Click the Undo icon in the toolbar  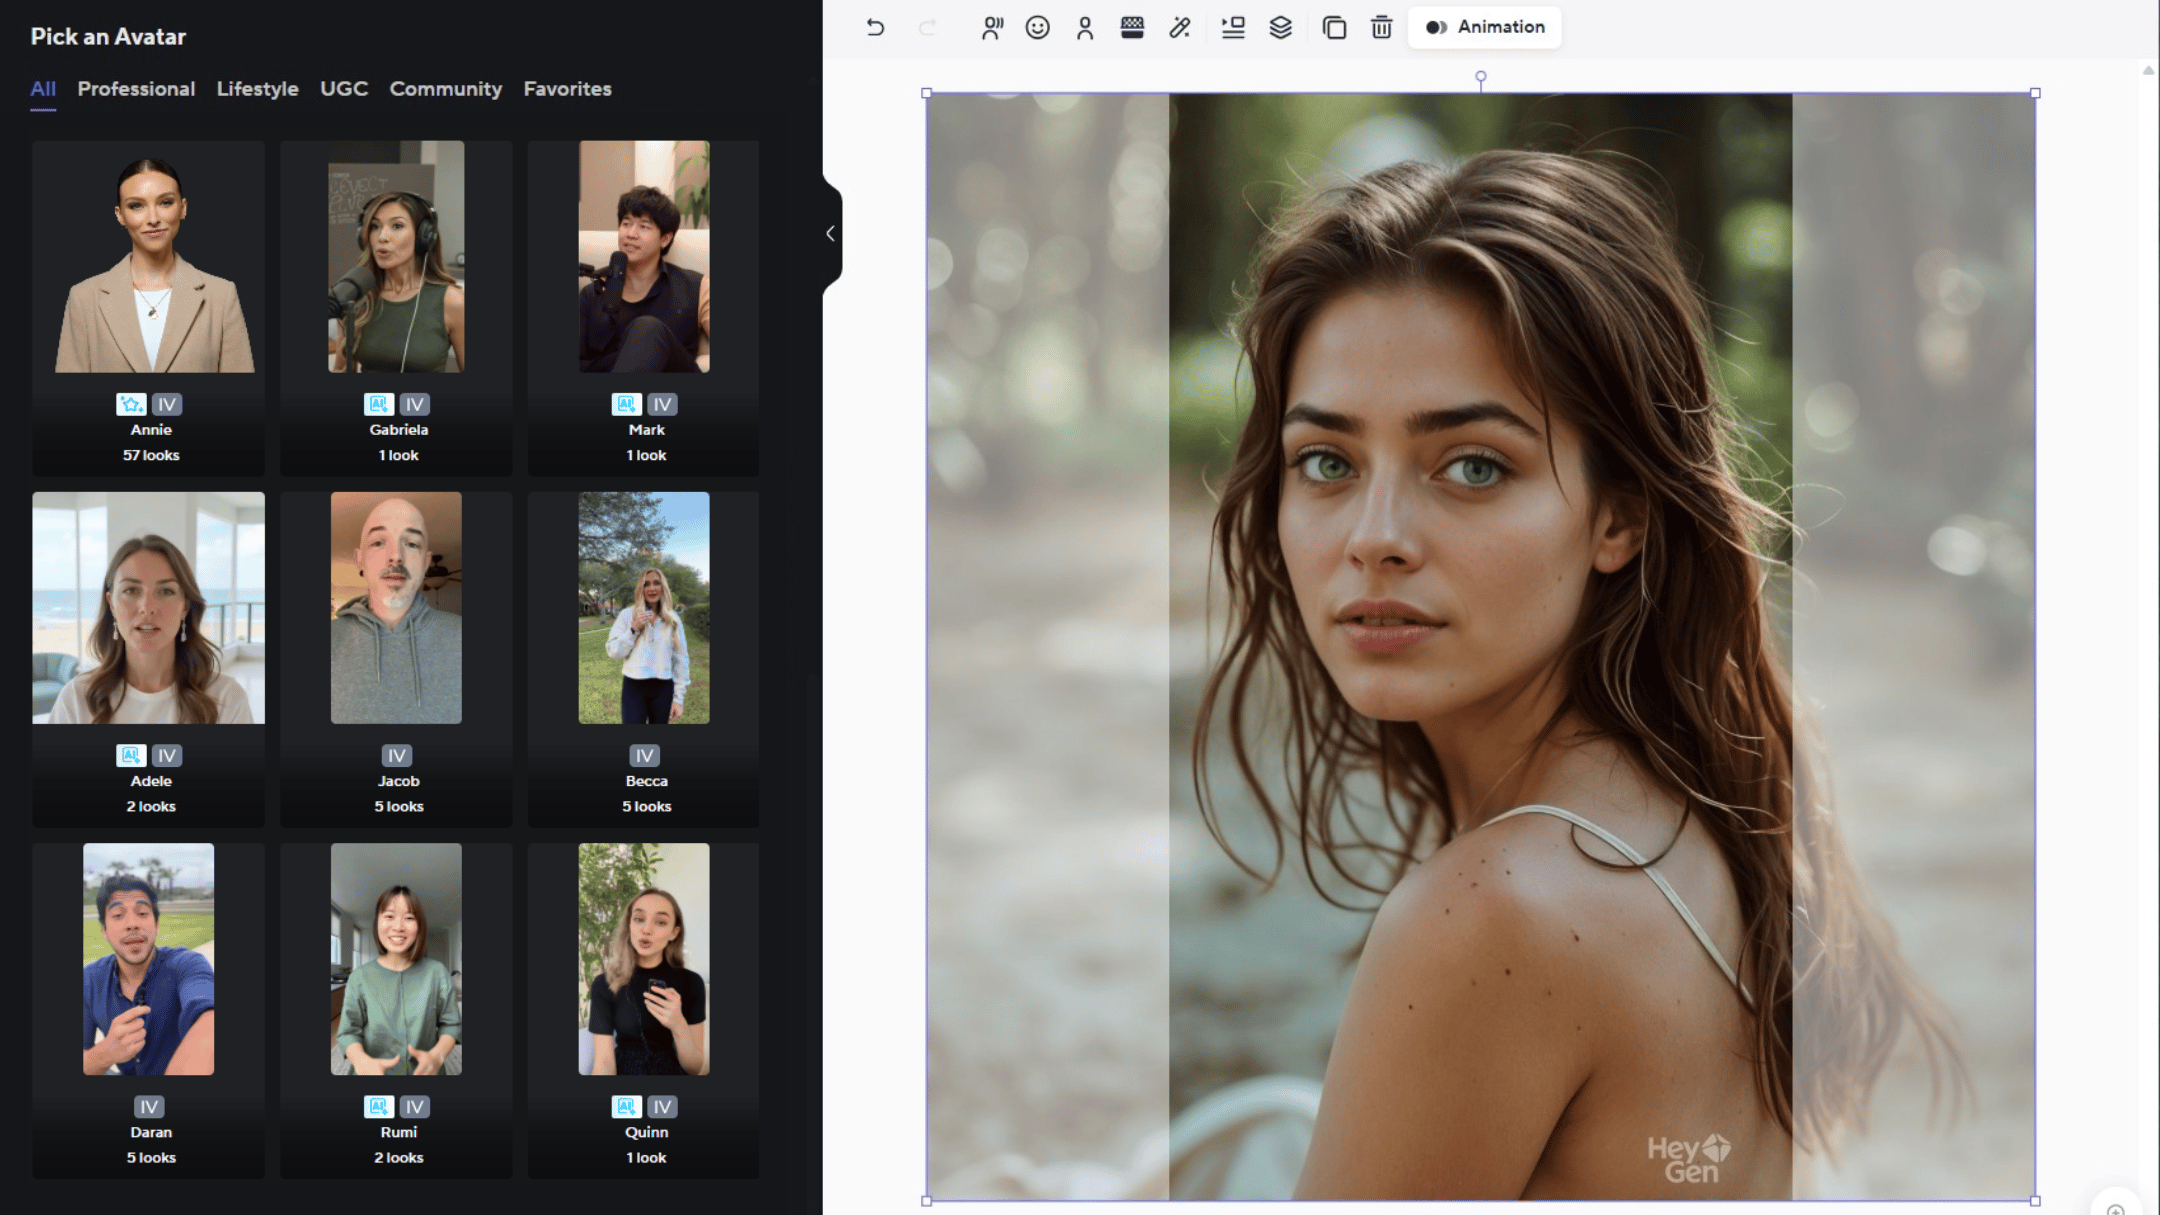(877, 28)
